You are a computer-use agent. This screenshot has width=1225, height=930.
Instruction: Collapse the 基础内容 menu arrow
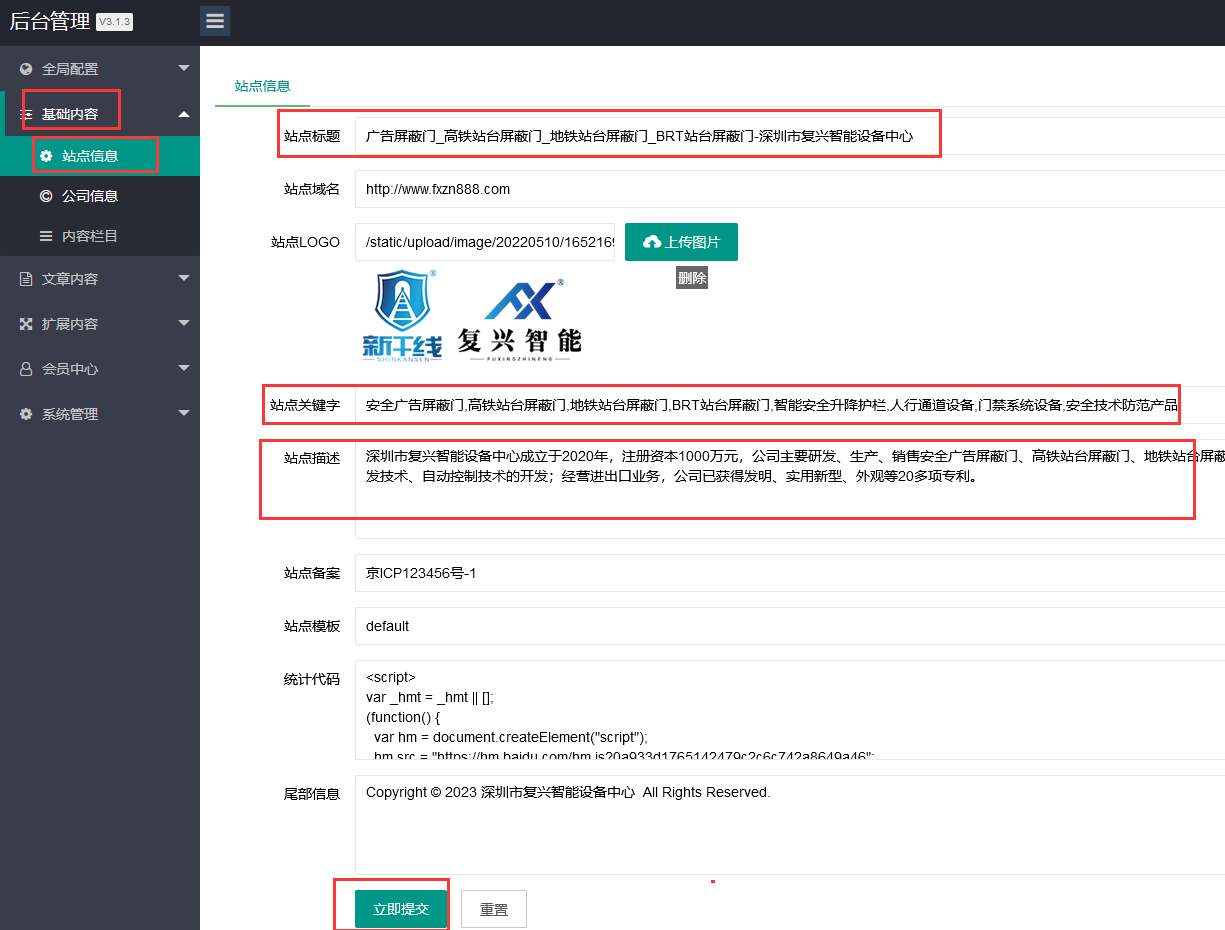pyautogui.click(x=183, y=114)
